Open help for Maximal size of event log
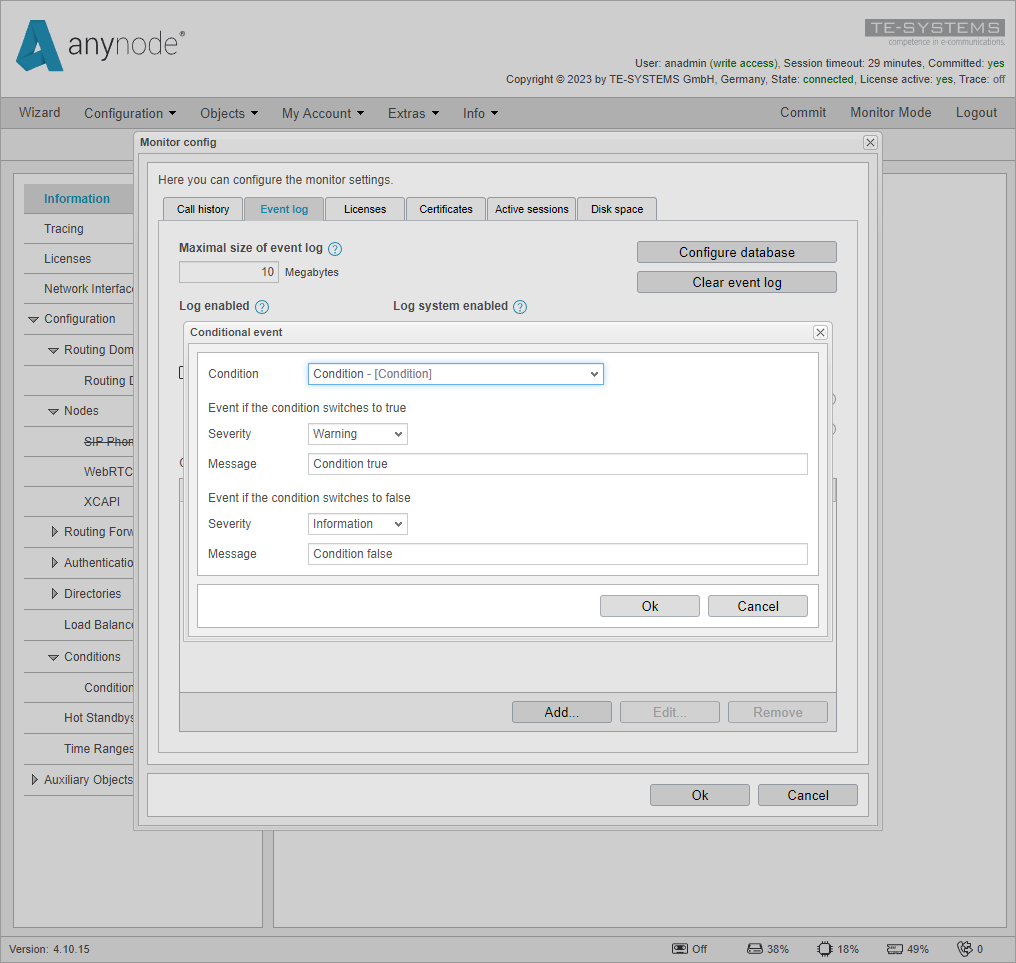Image resolution: width=1016 pixels, height=963 pixels. (334, 248)
